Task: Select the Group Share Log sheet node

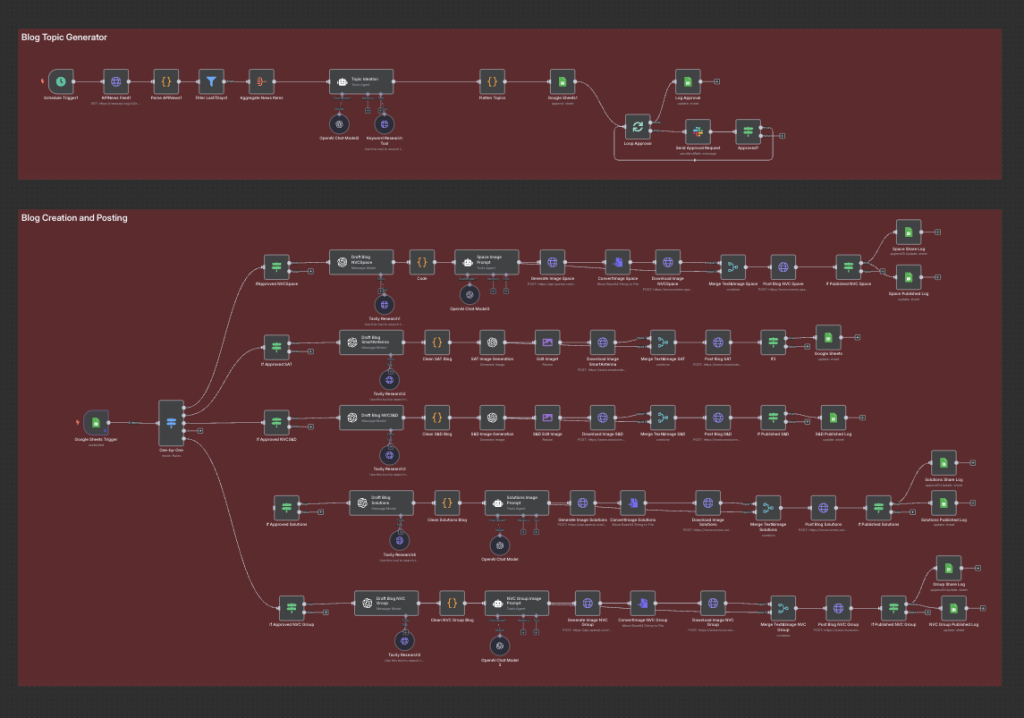Action: (x=948, y=568)
